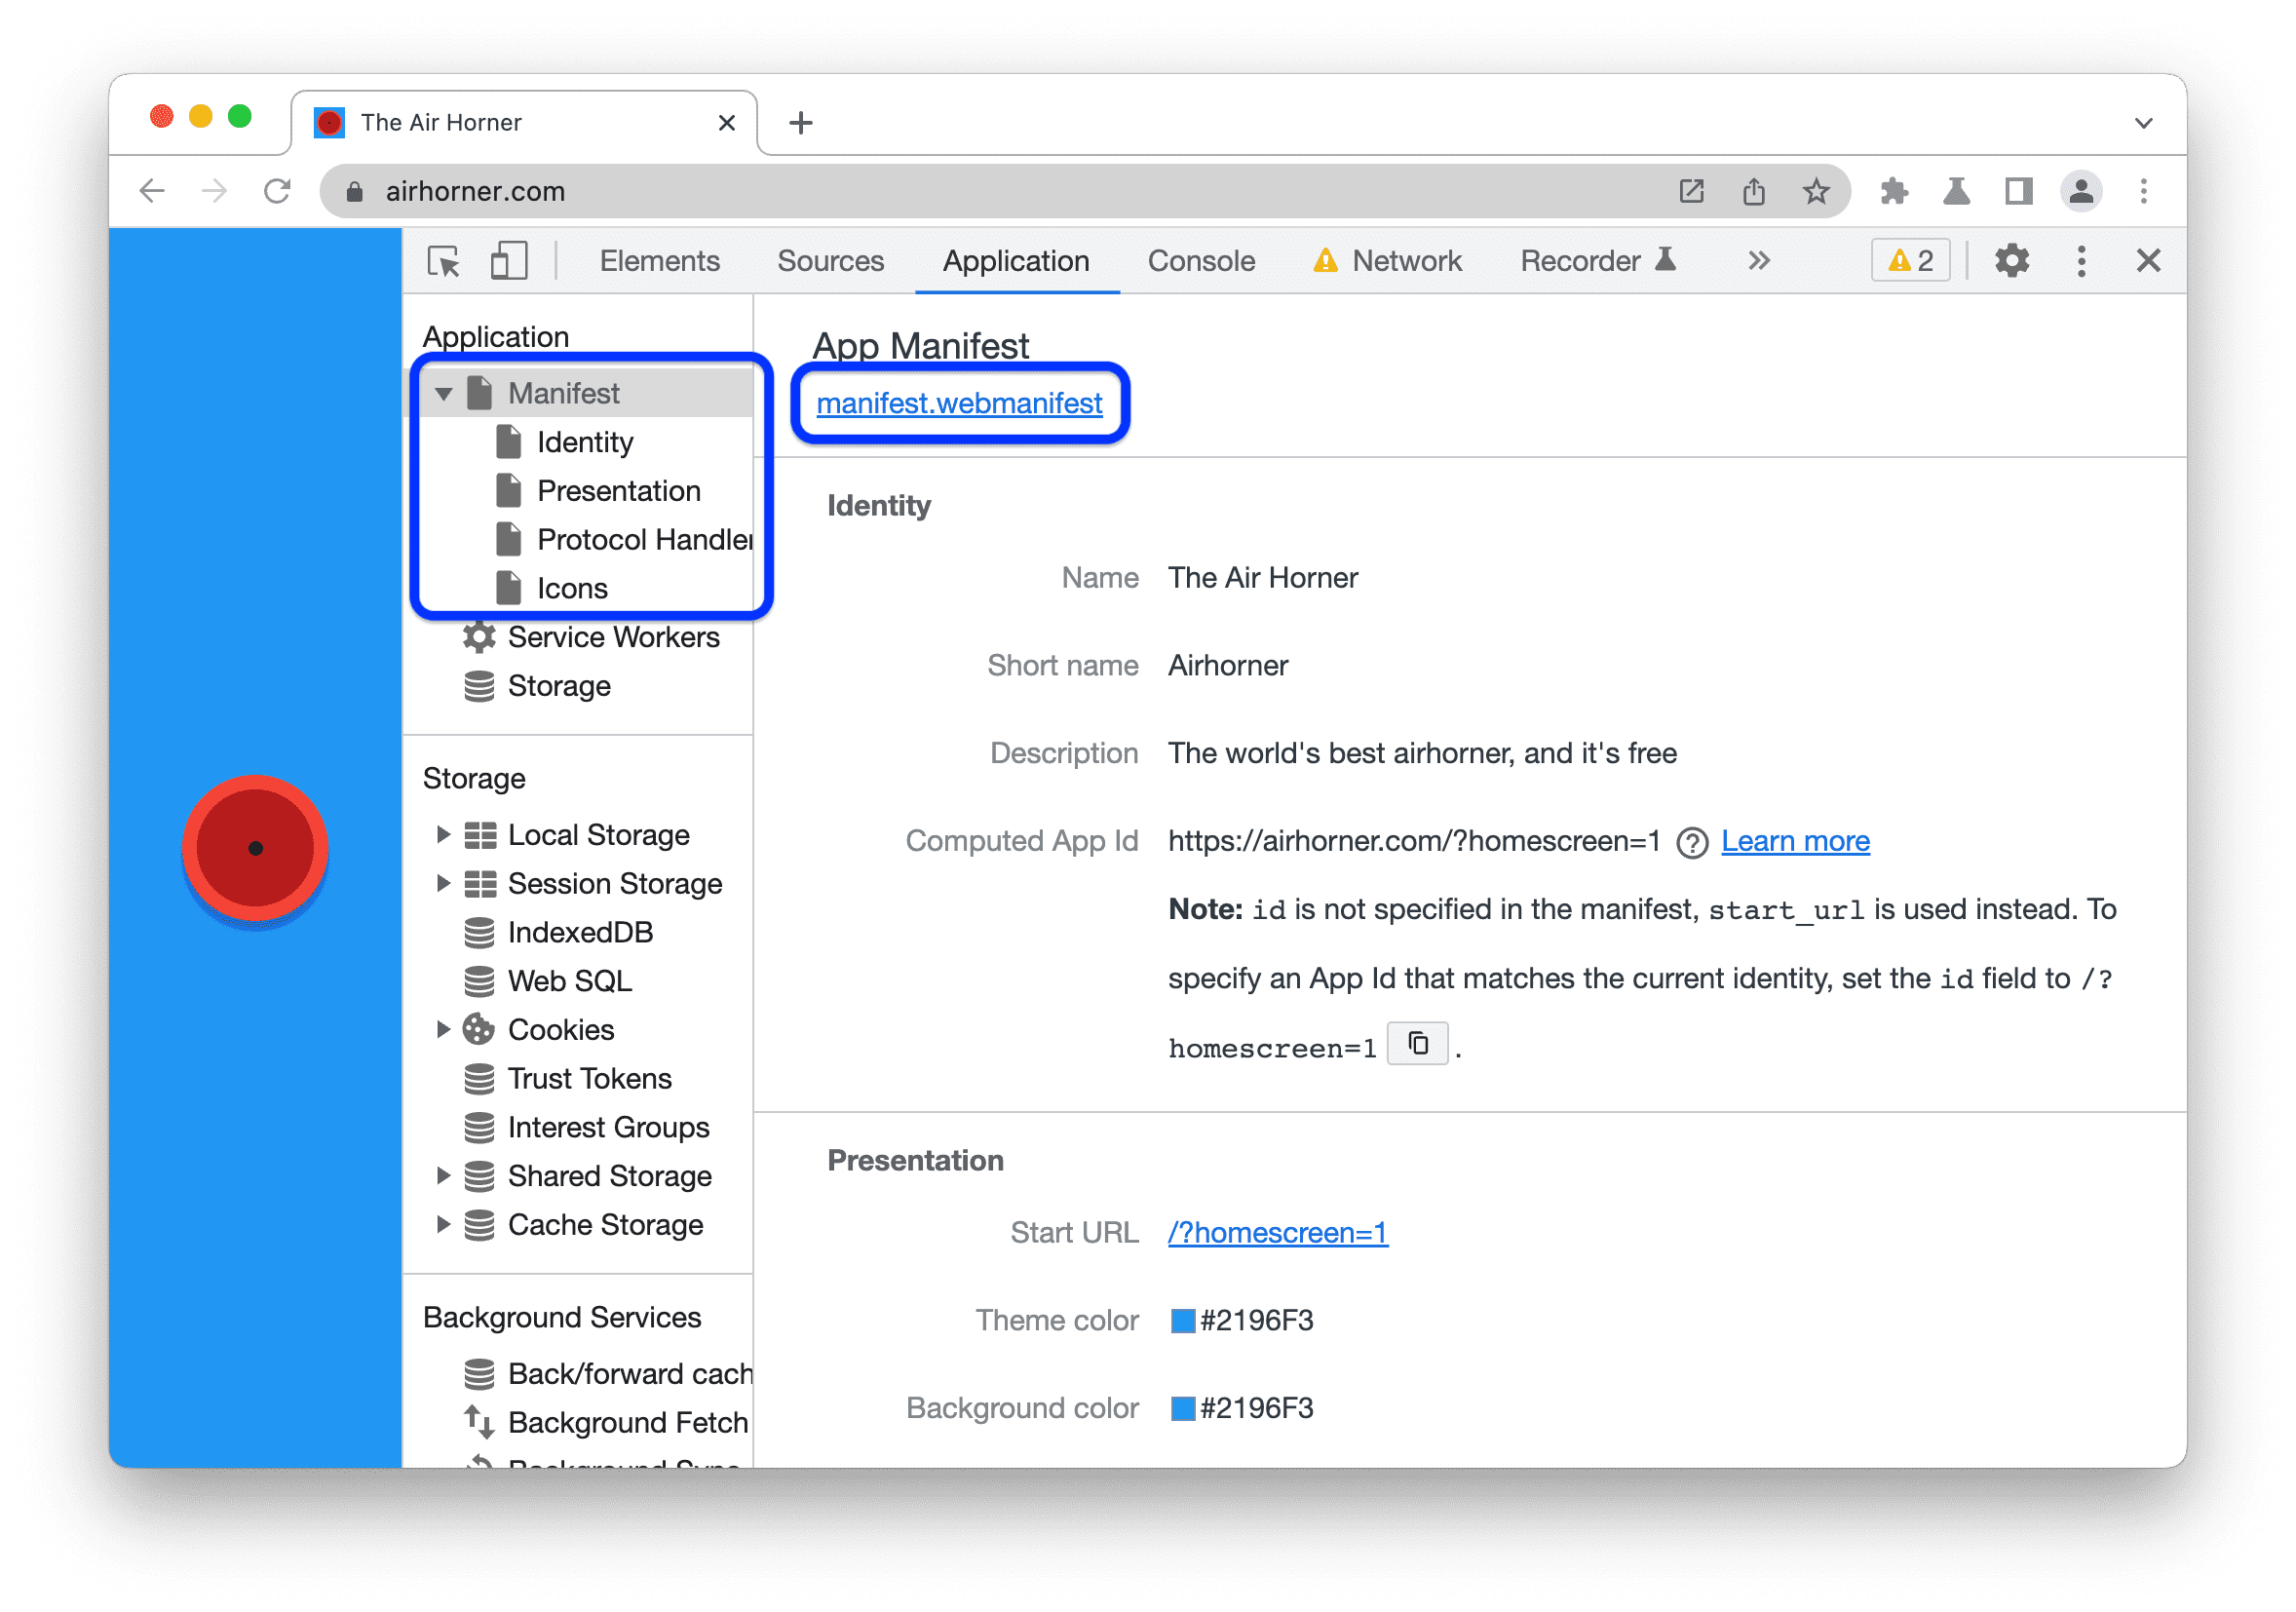Open the manifest.webmanifest file link

tap(960, 403)
